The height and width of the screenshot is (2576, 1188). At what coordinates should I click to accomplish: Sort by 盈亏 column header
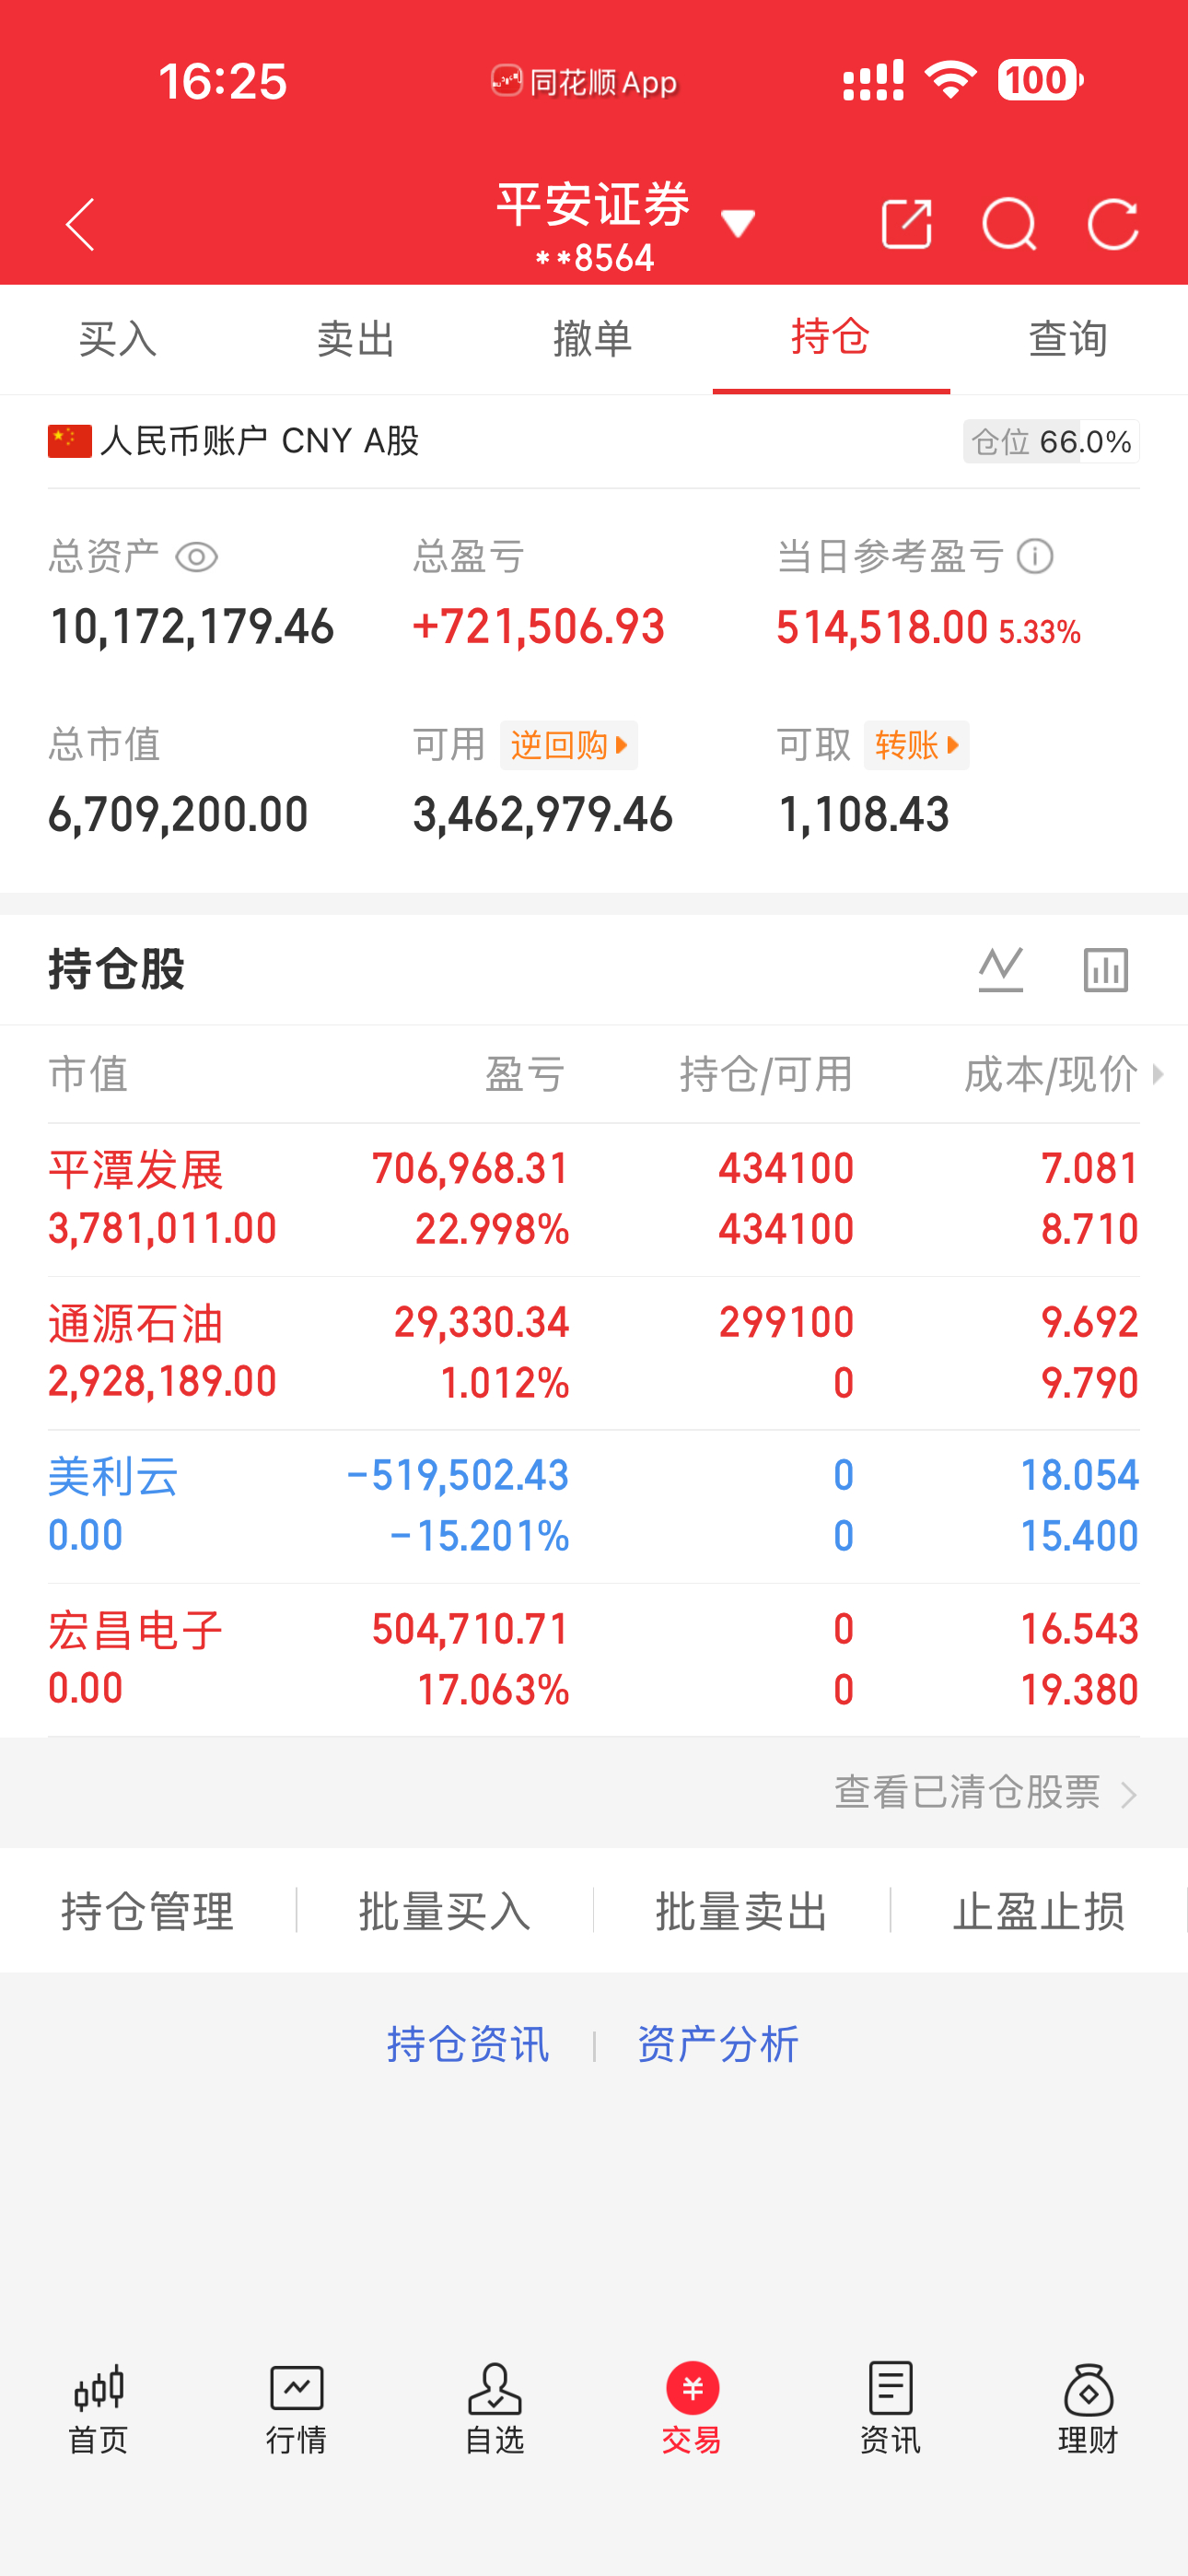525,1074
